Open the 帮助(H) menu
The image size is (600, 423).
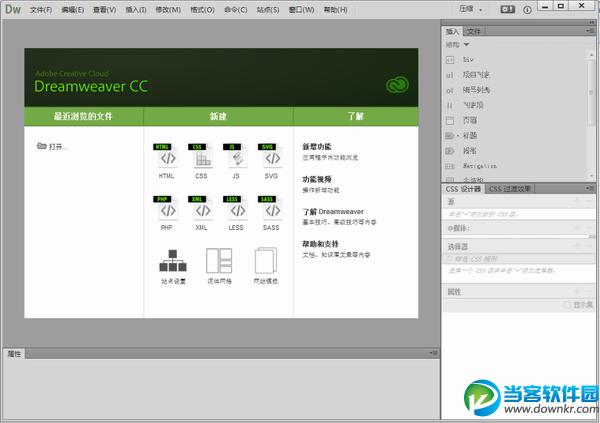pyautogui.click(x=335, y=10)
